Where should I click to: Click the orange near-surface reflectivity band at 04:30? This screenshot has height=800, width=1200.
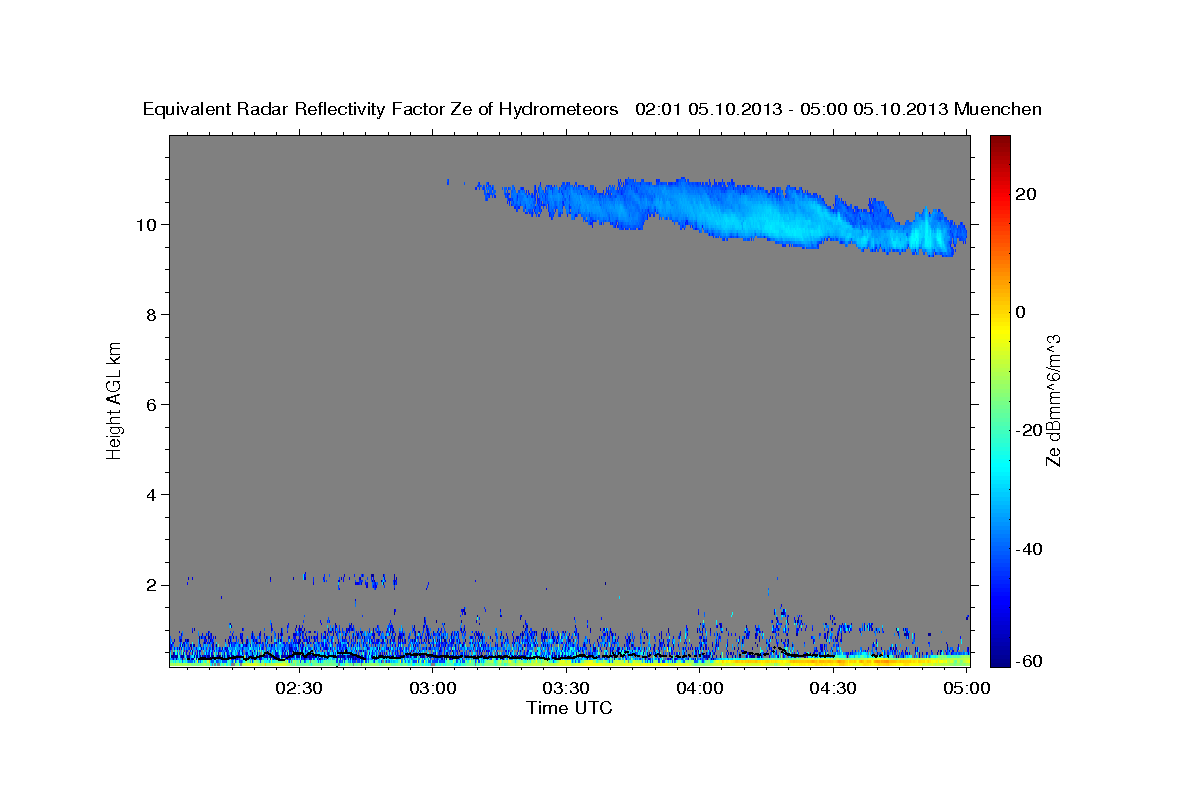[x=833, y=661]
